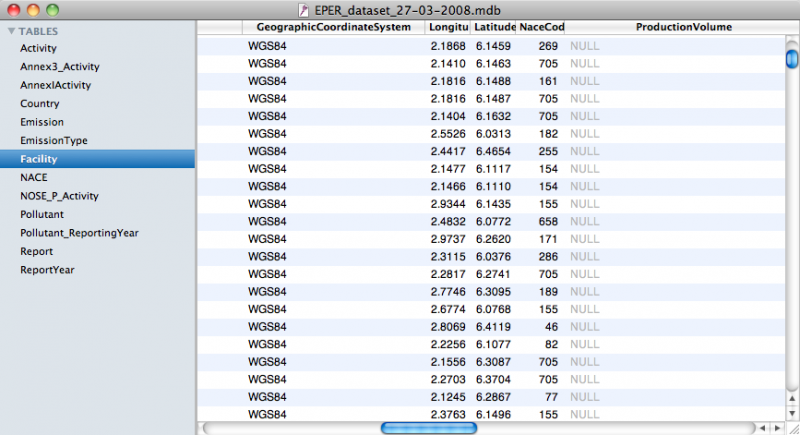Sort by GeographicCoordinateSystem column header

click(x=333, y=26)
